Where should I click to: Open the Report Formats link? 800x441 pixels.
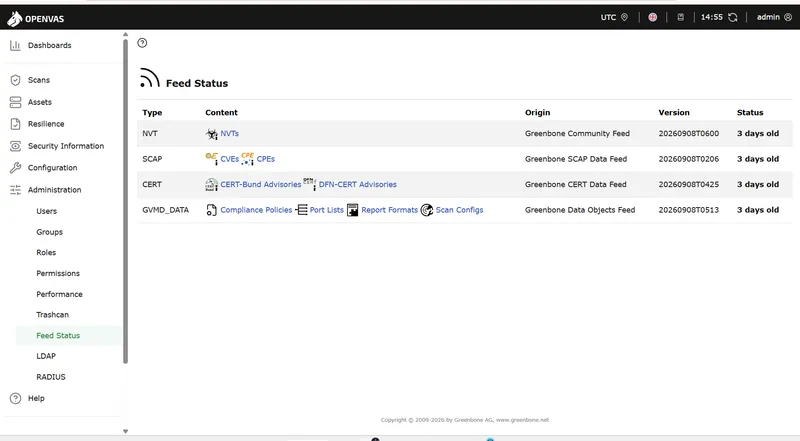[389, 210]
